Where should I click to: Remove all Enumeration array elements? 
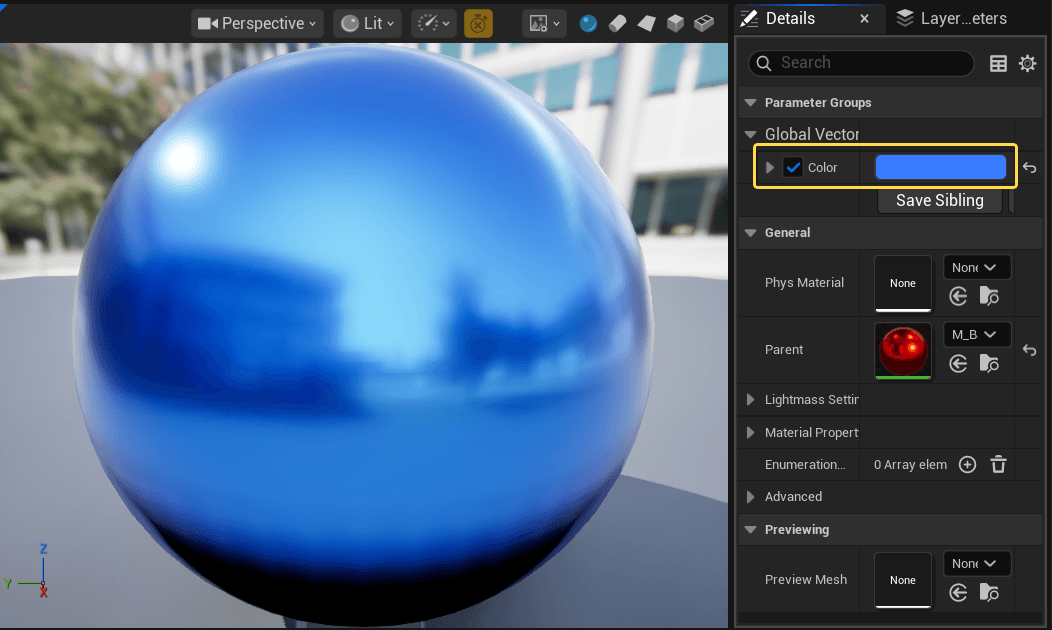[x=998, y=464]
